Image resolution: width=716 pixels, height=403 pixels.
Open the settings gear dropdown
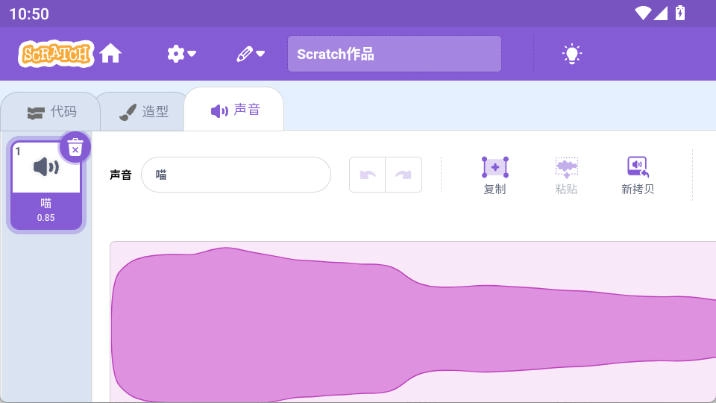[181, 54]
